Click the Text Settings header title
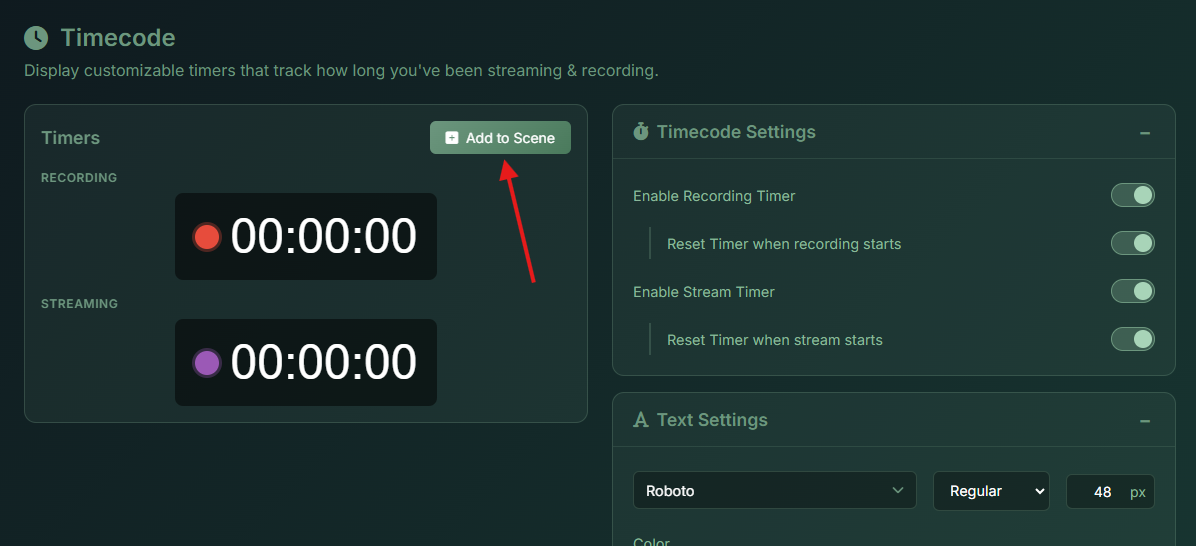 pos(712,420)
